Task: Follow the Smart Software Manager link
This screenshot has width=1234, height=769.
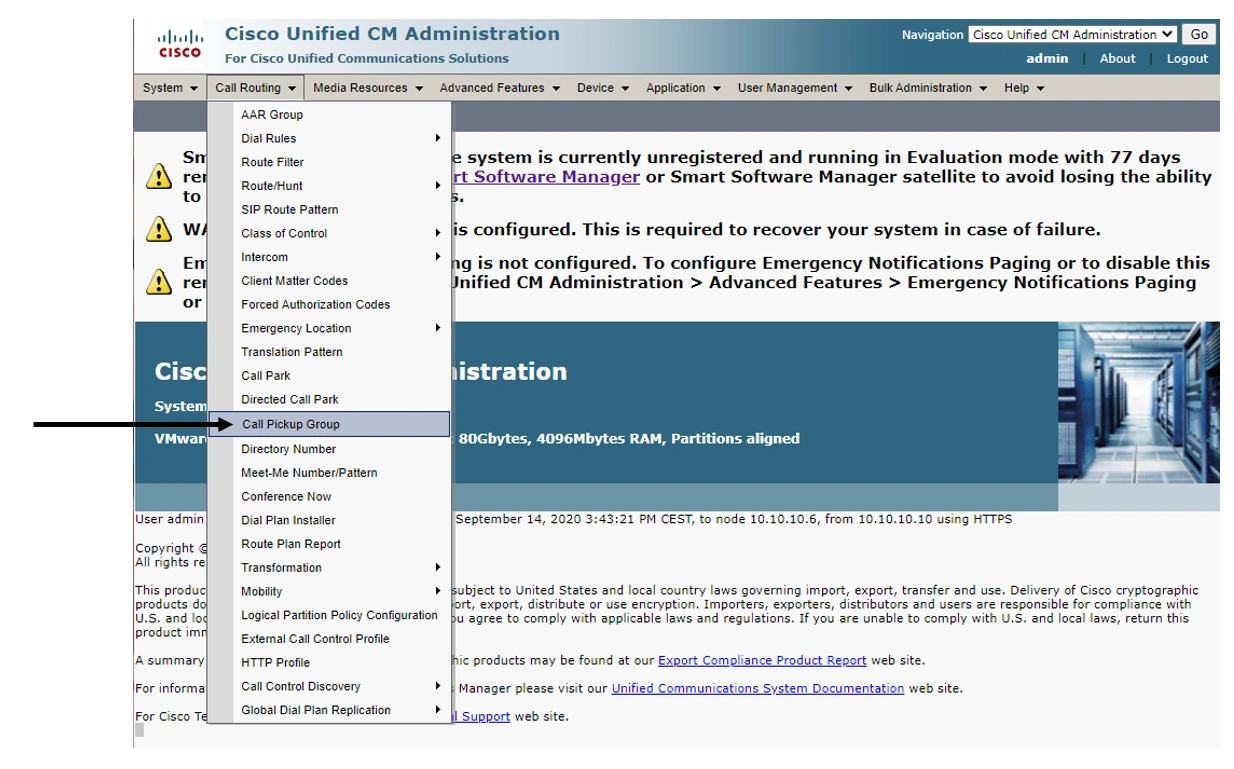Action: (546, 177)
